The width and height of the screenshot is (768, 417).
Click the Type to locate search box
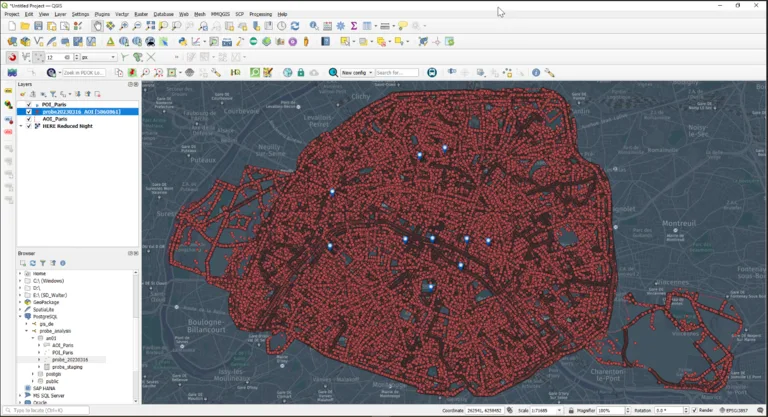[x=47, y=410]
